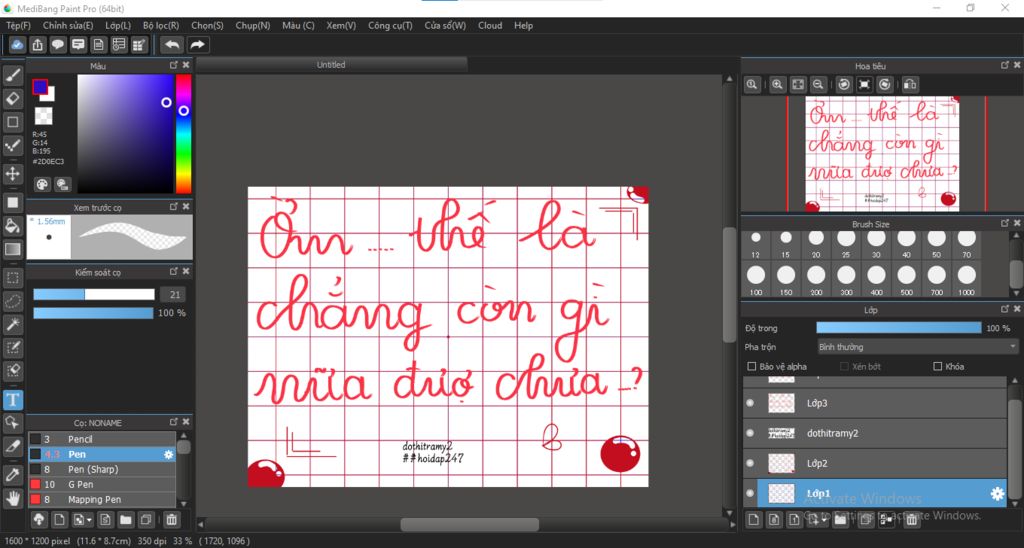The height and width of the screenshot is (548, 1024).
Task: Hide the Lớp1 layer
Action: pyautogui.click(x=750, y=493)
